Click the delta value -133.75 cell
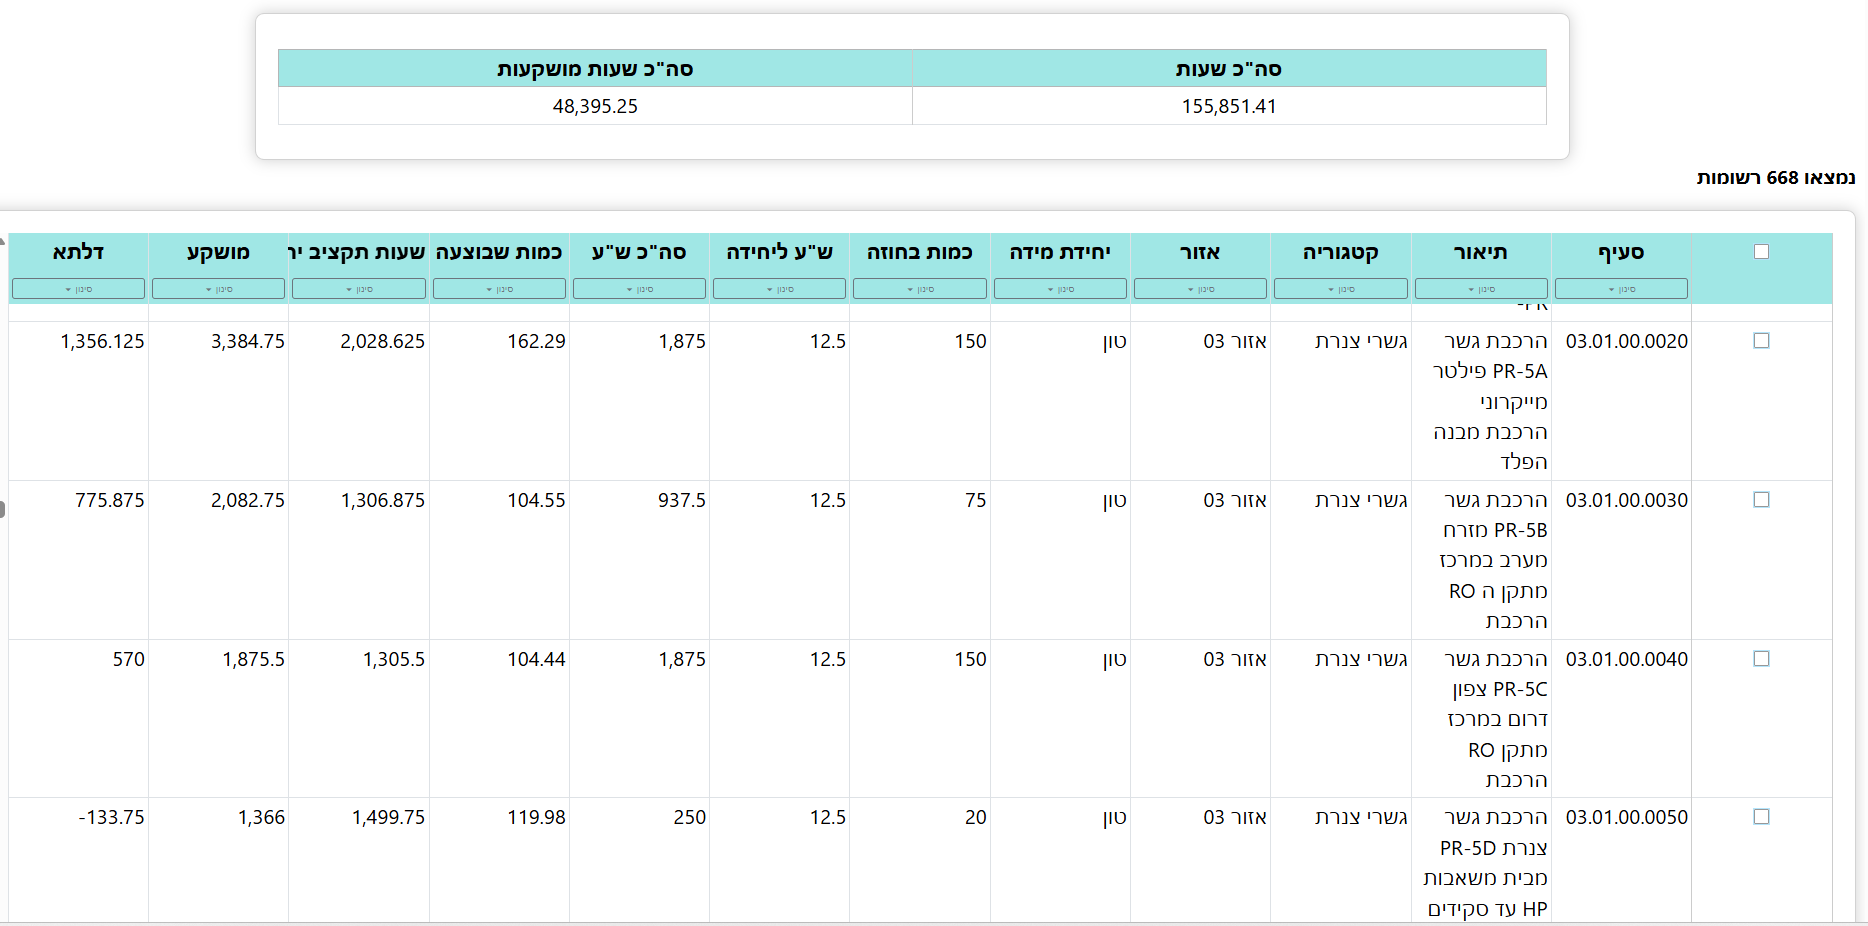 click(111, 818)
